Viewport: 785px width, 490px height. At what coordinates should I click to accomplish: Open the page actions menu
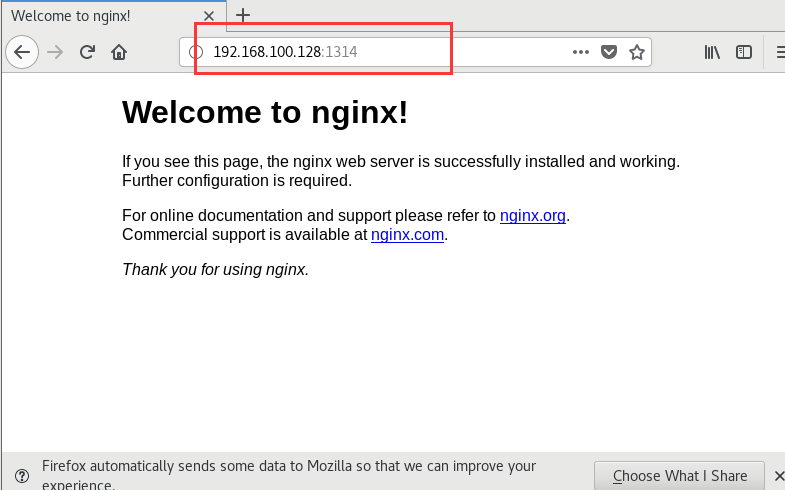(x=581, y=52)
